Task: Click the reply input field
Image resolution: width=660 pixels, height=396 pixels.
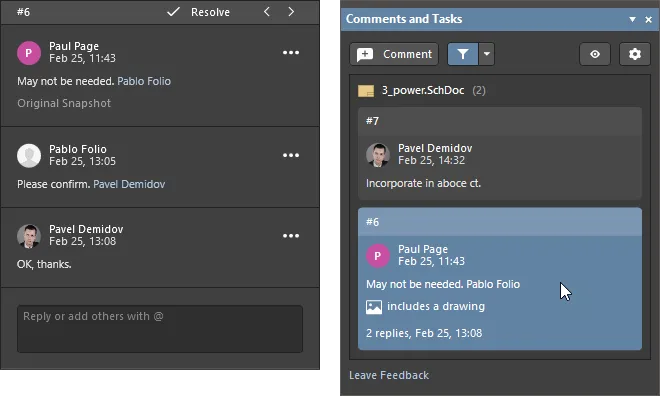Action: pyautogui.click(x=160, y=329)
